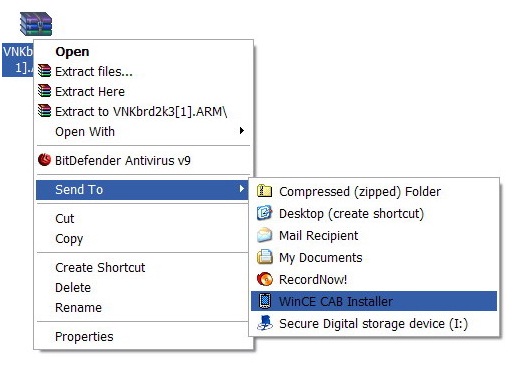This screenshot has height=382, width=519.
Task: Click the WinRAR icon beside Extract to VNKbrd2k3[1].ARM\
Action: (x=44, y=111)
